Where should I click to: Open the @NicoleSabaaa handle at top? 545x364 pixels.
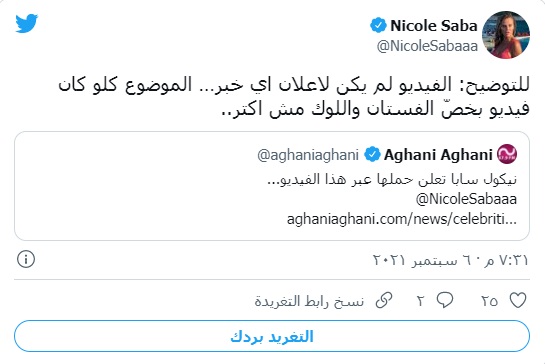click(x=427, y=46)
